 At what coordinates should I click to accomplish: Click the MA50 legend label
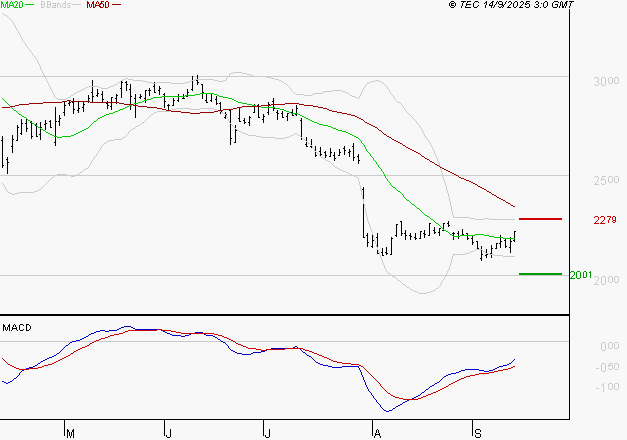pyautogui.click(x=98, y=5)
